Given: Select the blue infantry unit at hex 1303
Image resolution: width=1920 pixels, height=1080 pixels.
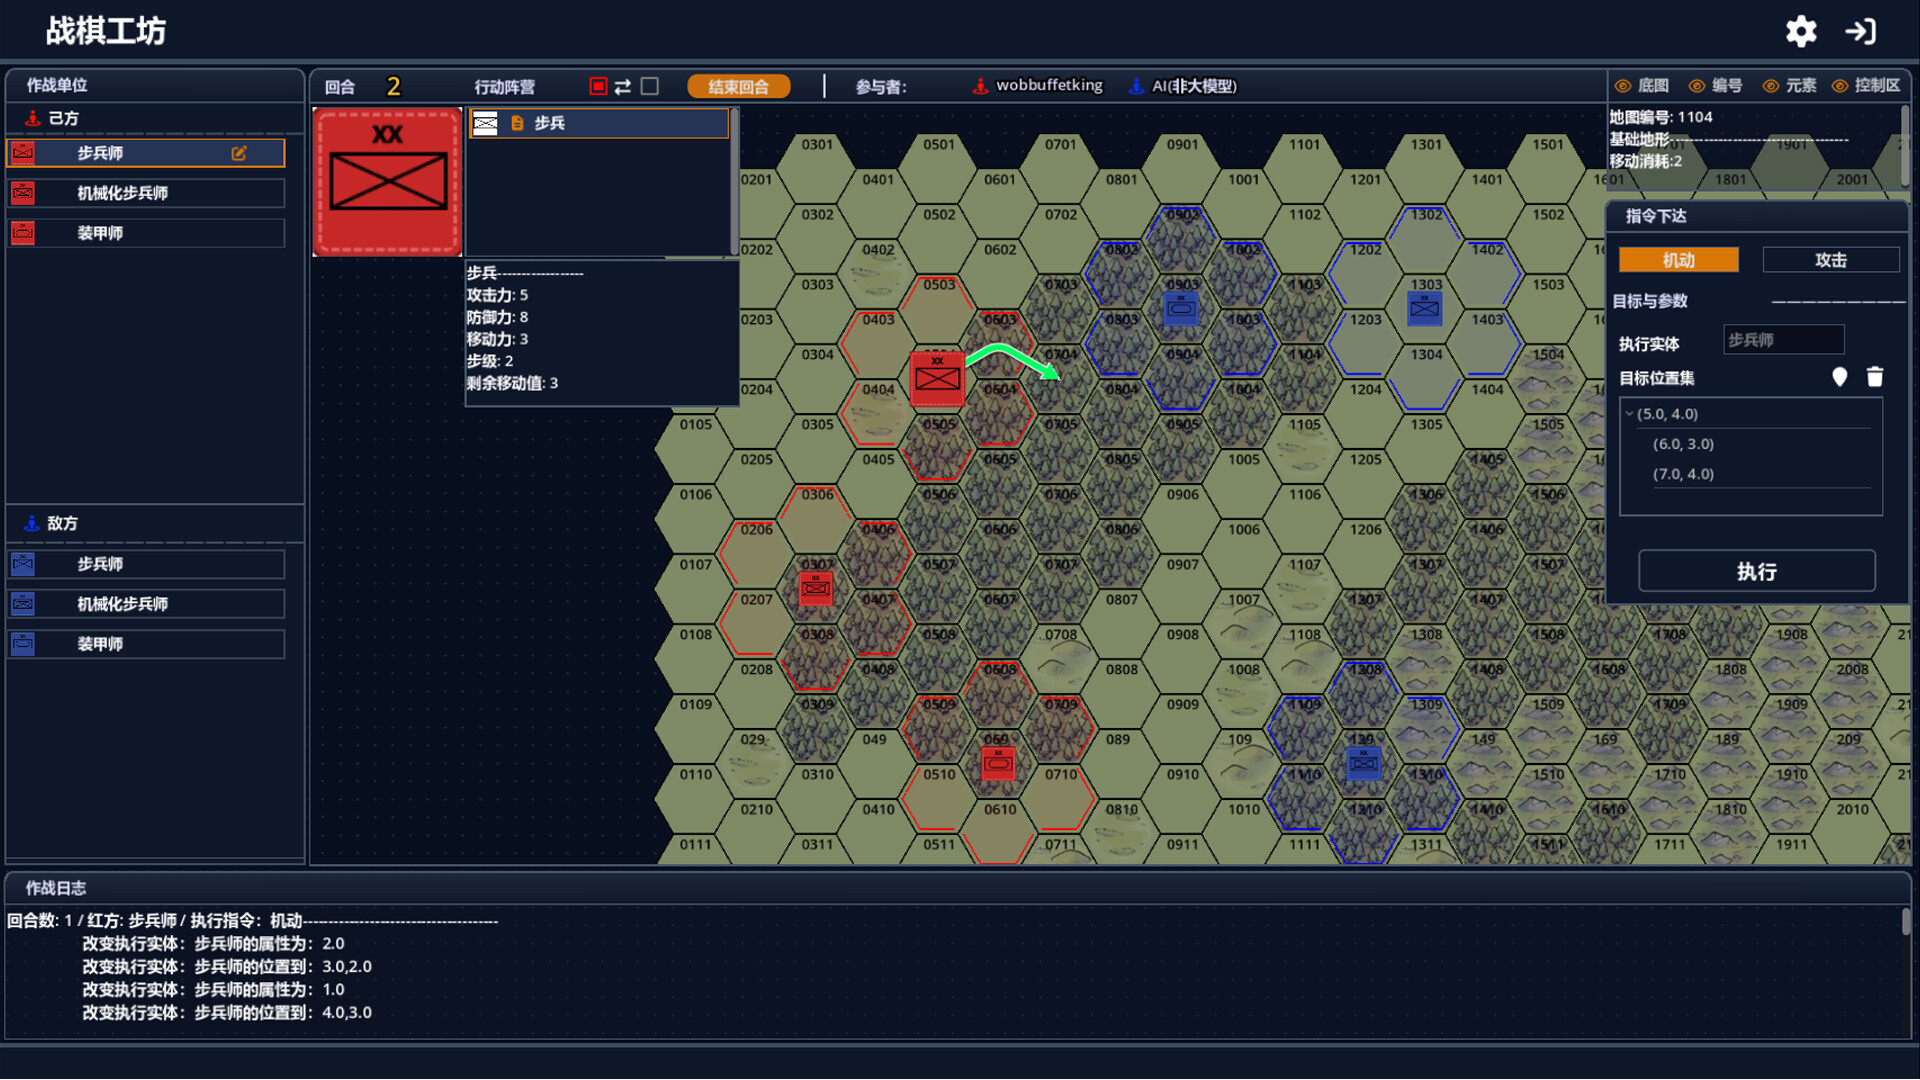Looking at the screenshot, I should pos(1424,308).
